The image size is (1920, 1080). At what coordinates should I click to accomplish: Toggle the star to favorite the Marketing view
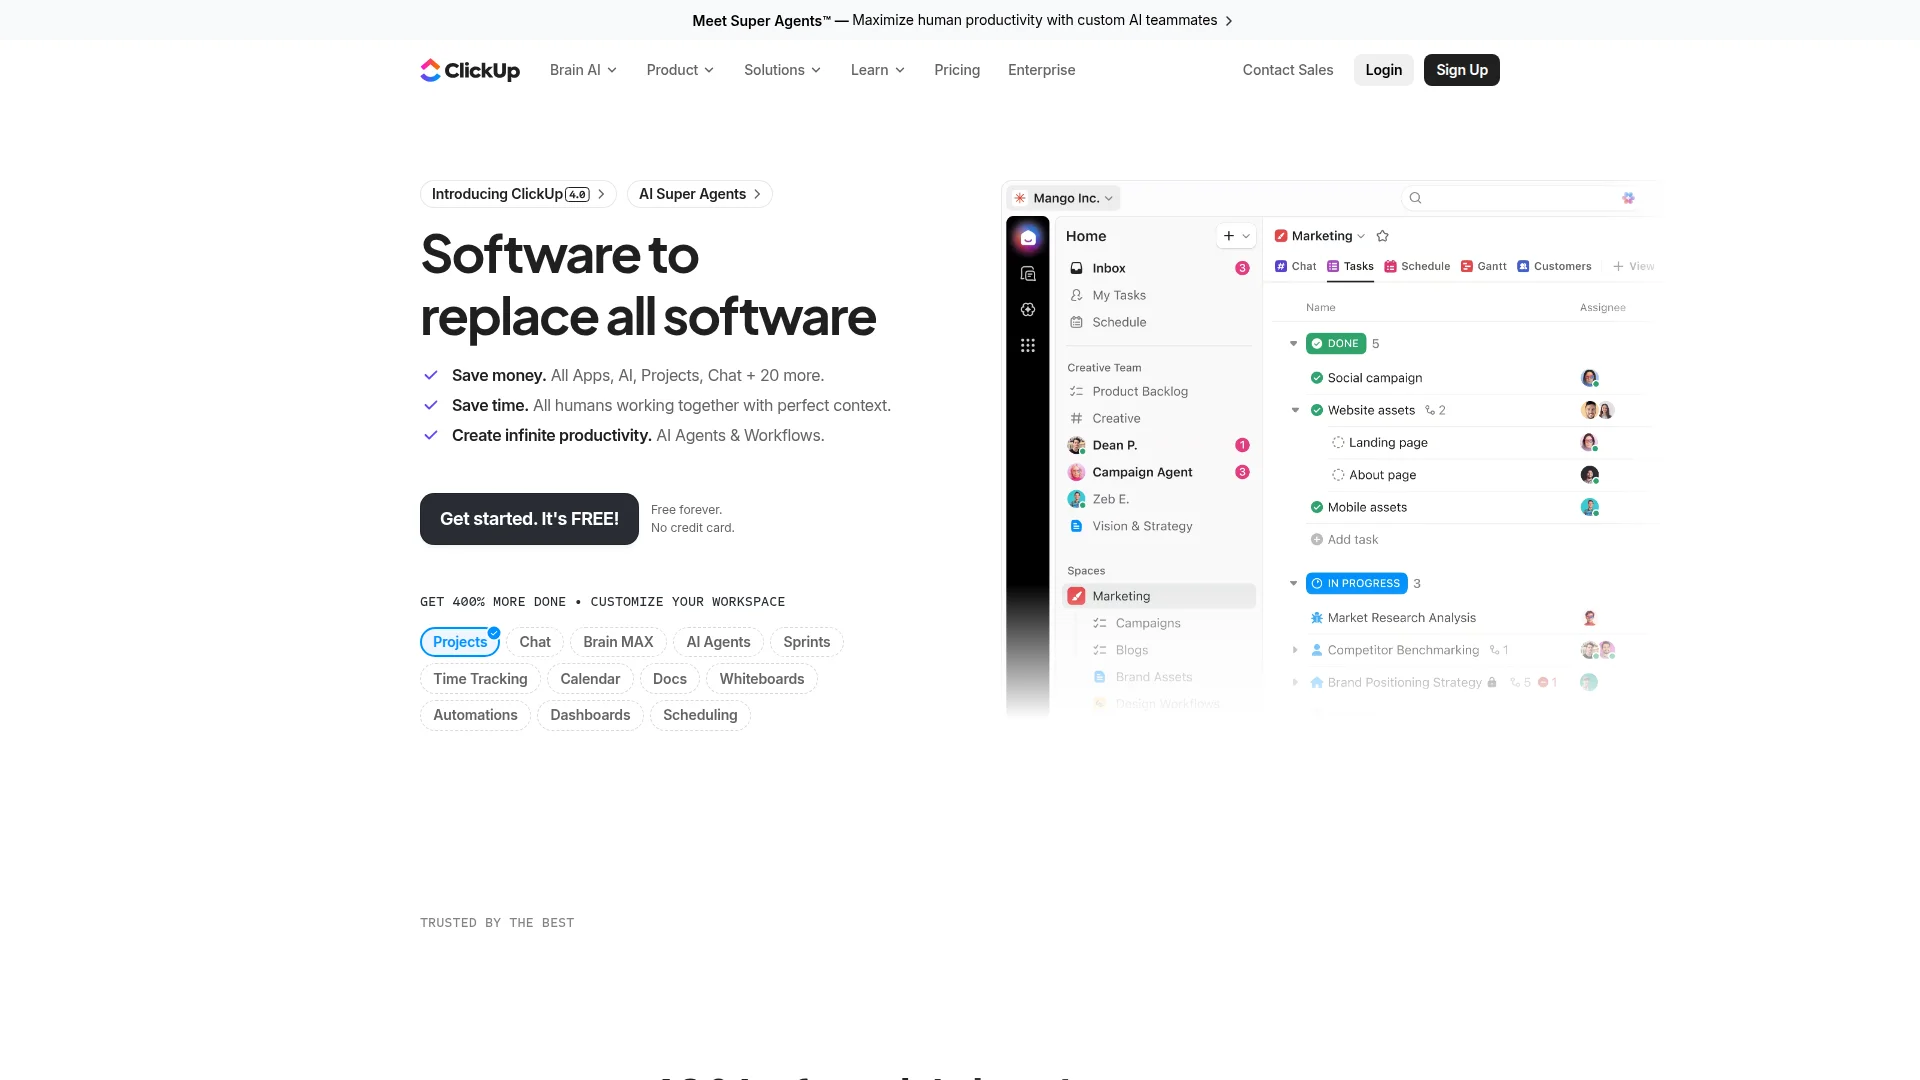click(1382, 235)
